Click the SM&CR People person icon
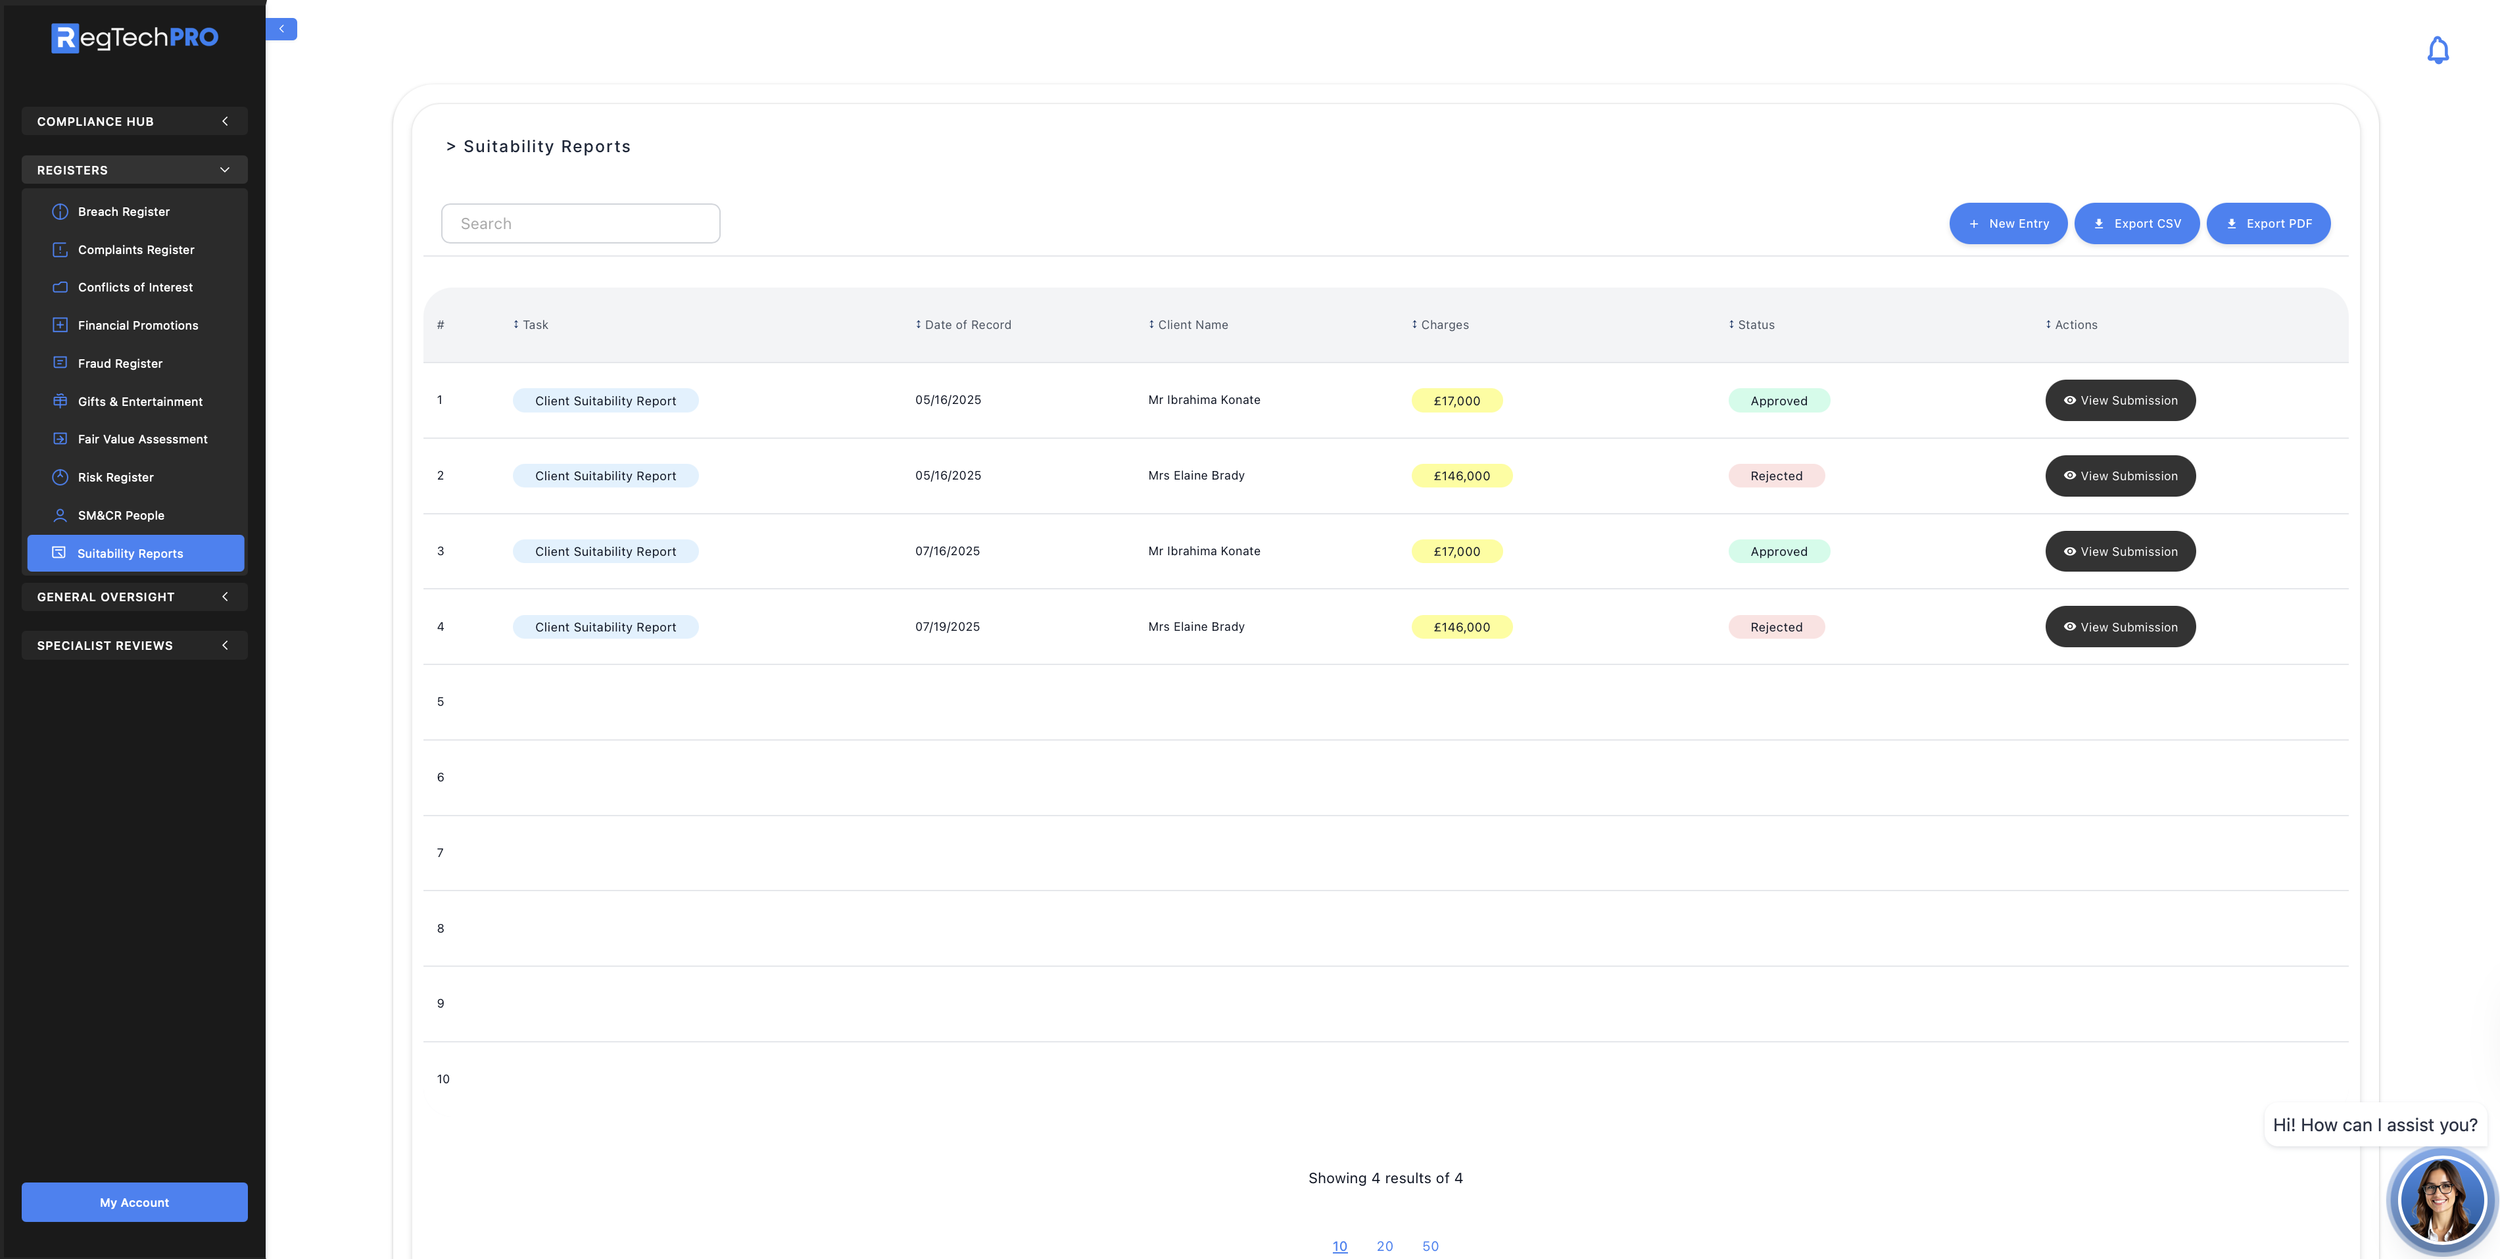 (x=60, y=515)
